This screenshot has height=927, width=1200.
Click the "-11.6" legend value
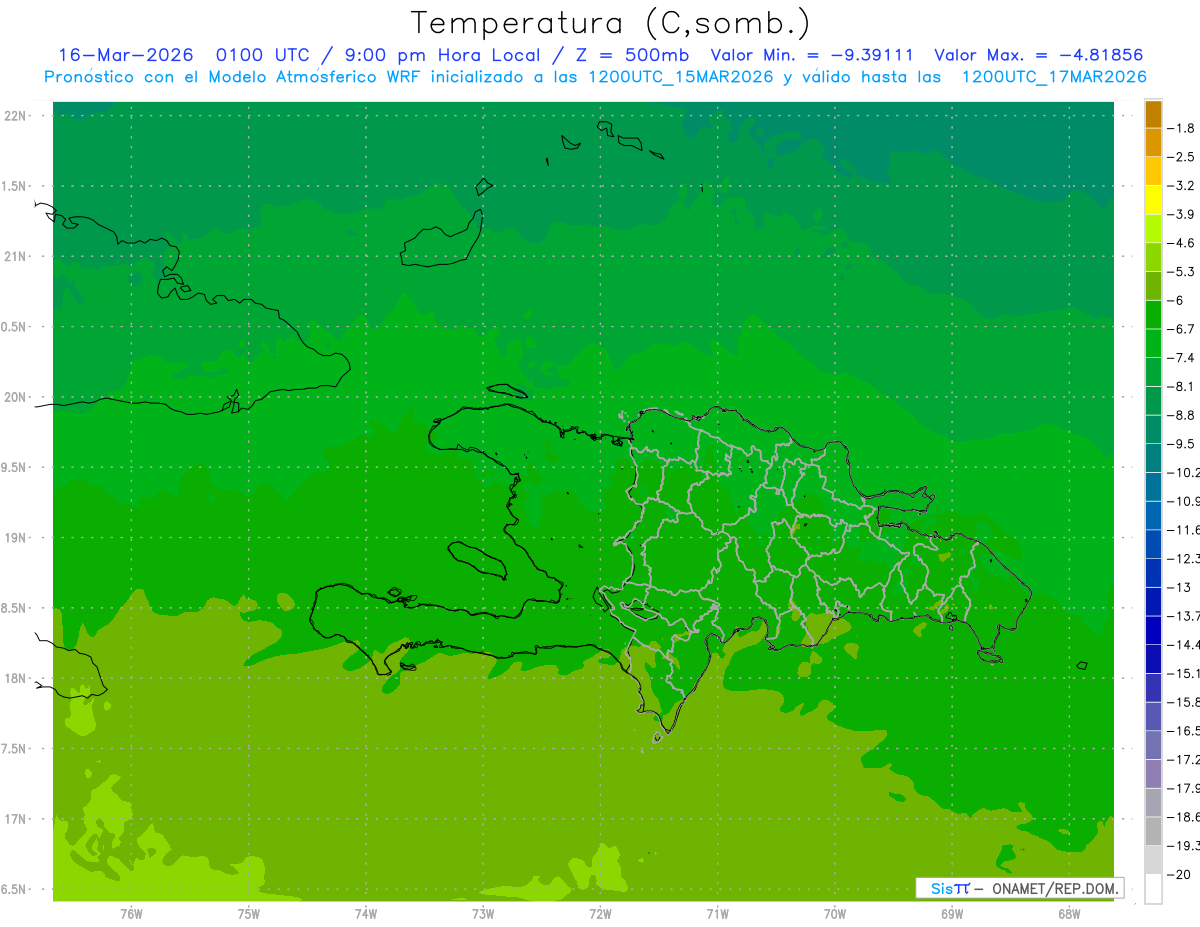[1183, 530]
